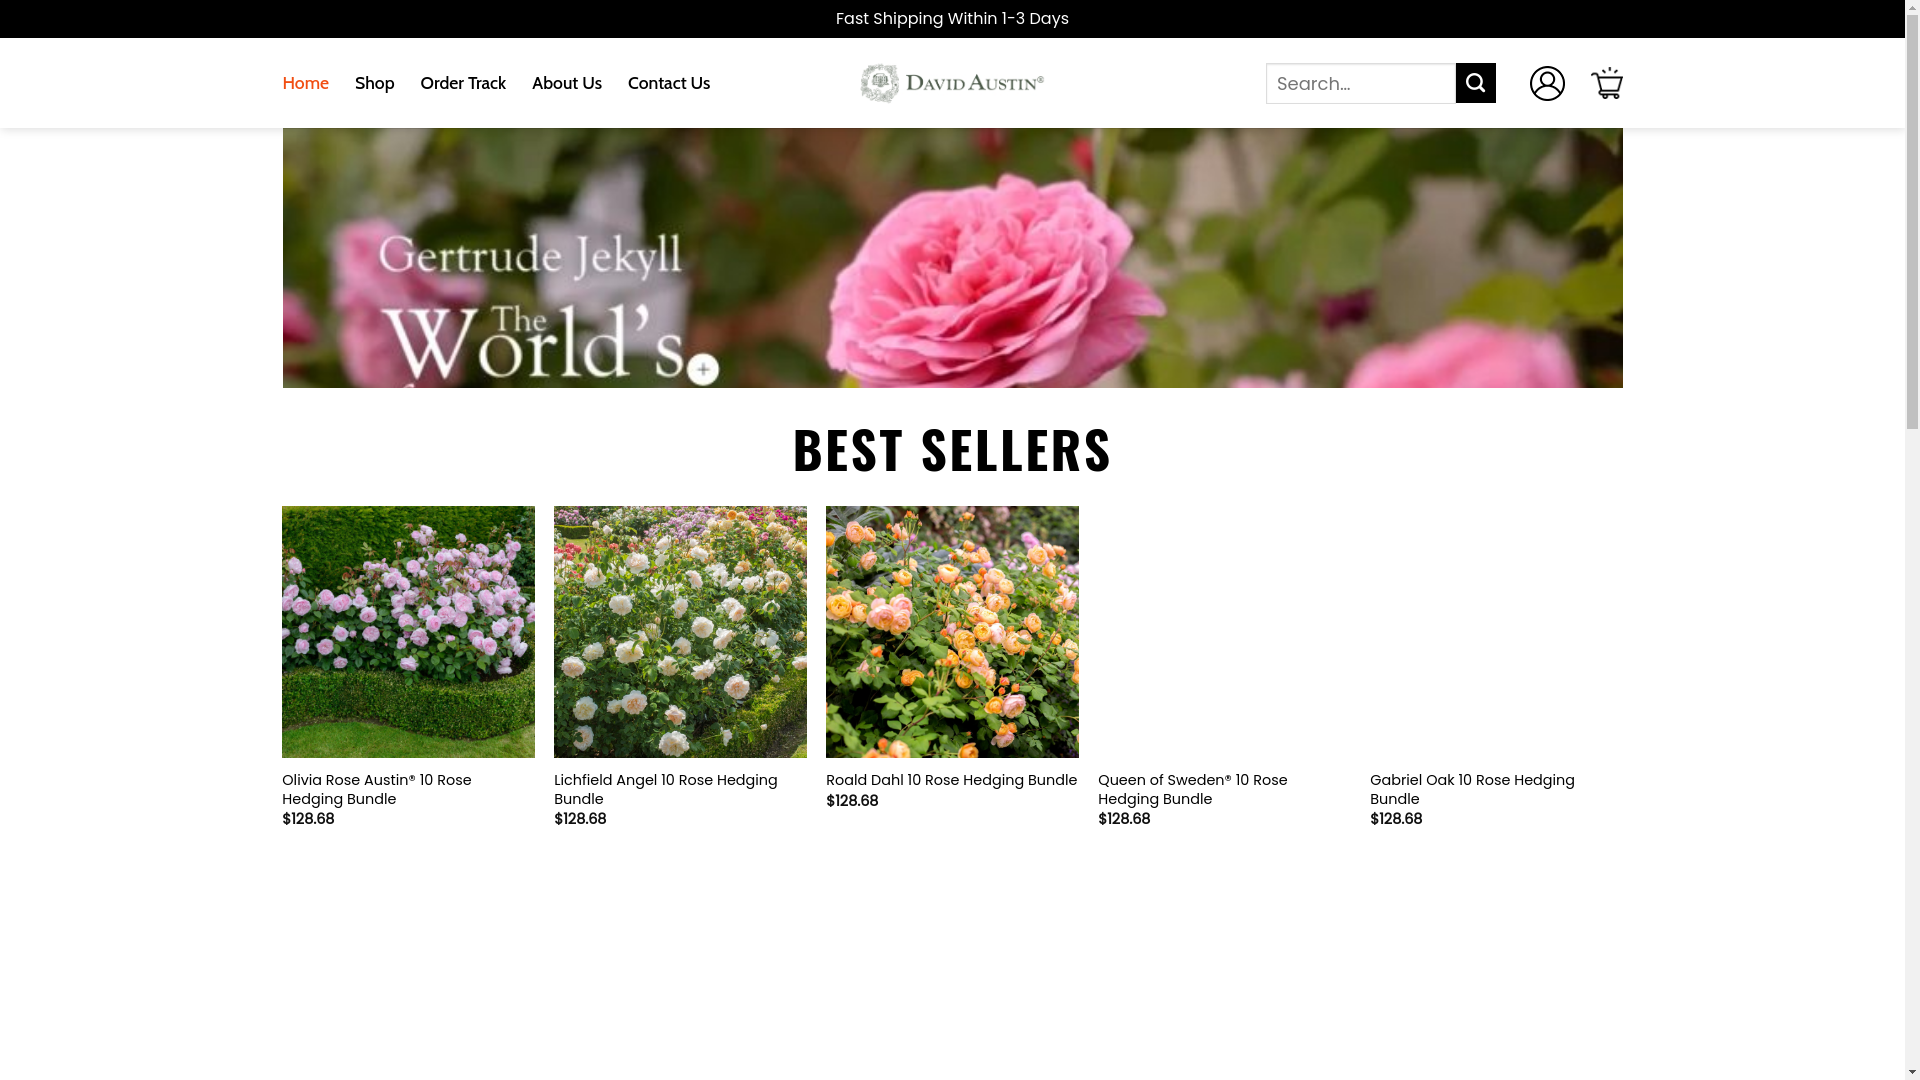1920x1080 pixels.
Task: Click the $128.68 price under Lichfield Angel
Action: pyautogui.click(x=580, y=819)
